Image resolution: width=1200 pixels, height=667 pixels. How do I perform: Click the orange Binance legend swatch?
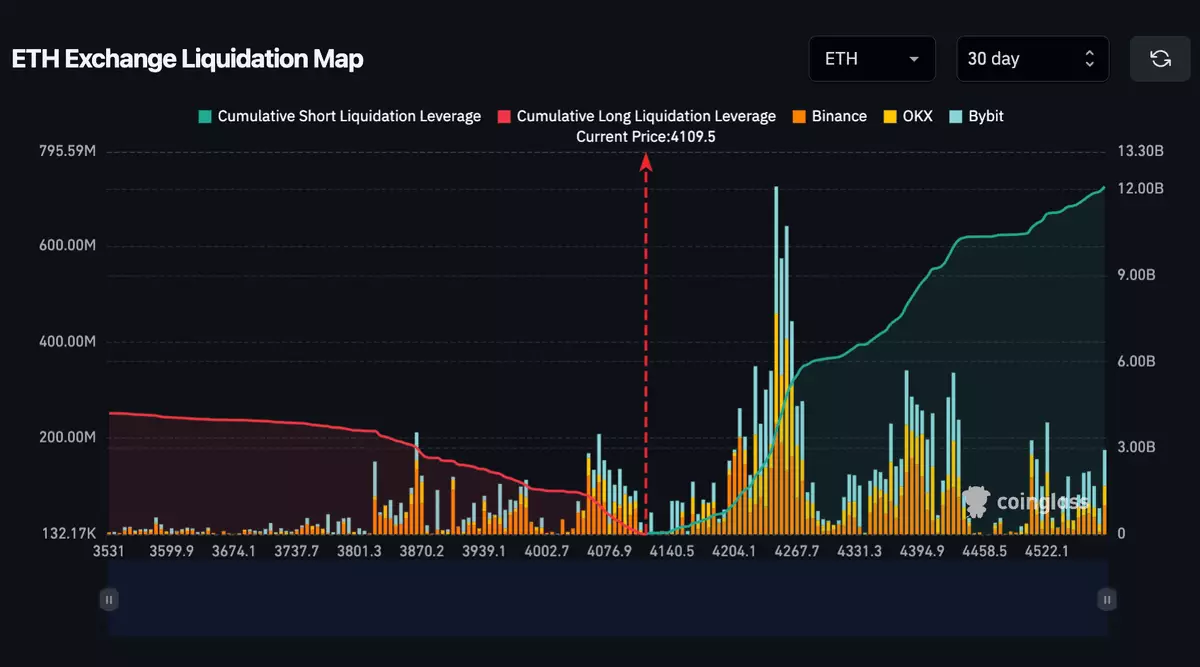point(798,116)
